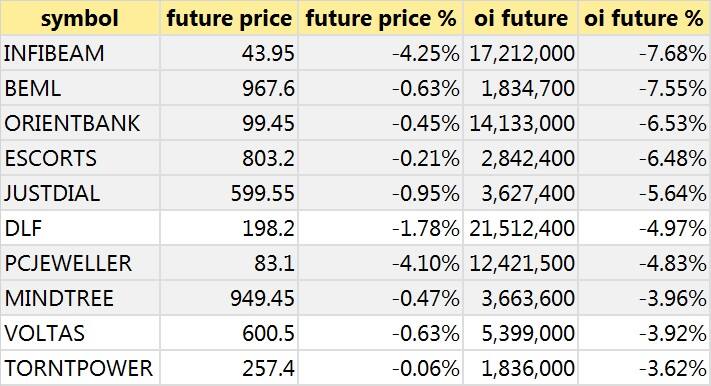This screenshot has height=386, width=711.
Task: Click the -7.55% oi future cell
Action: coord(644,88)
